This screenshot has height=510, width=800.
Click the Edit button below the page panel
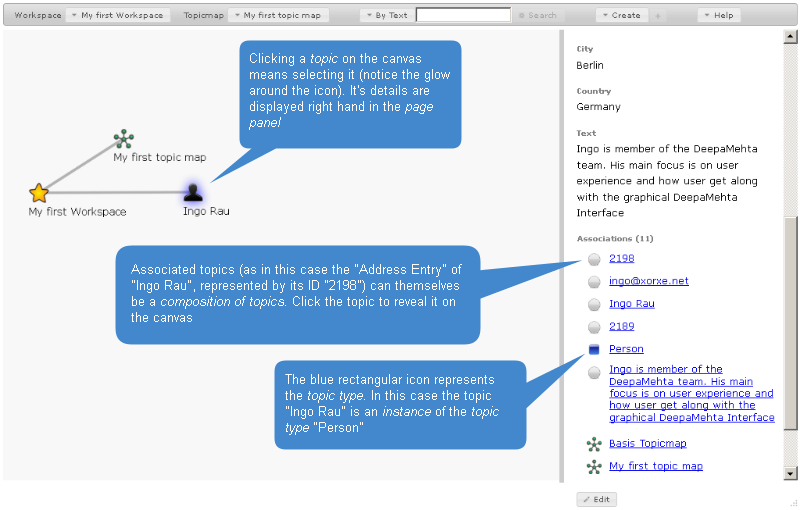pos(596,499)
